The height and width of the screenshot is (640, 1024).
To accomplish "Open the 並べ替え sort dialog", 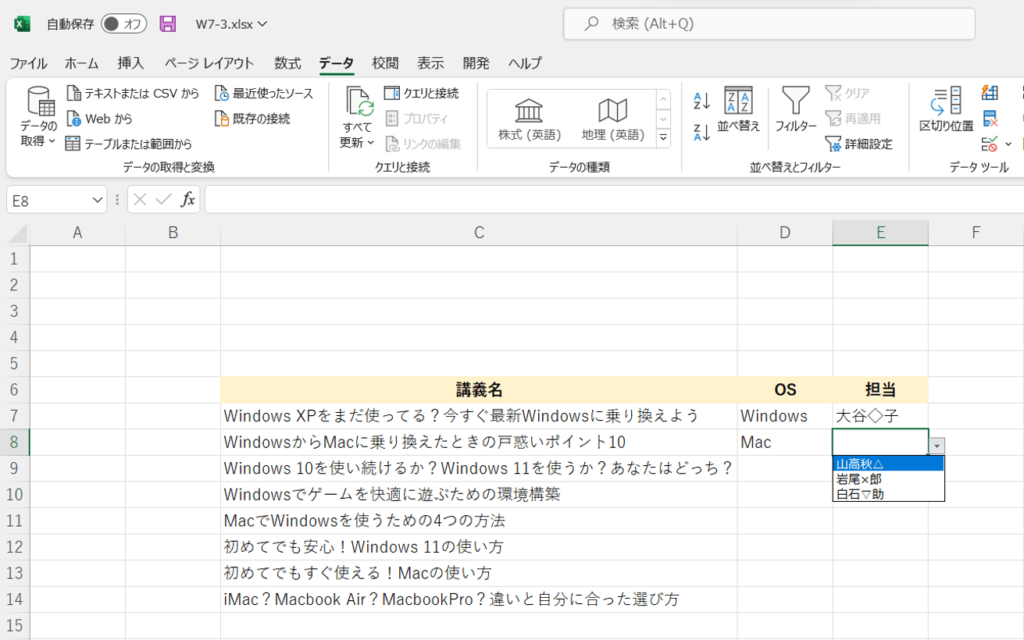I will [739, 110].
